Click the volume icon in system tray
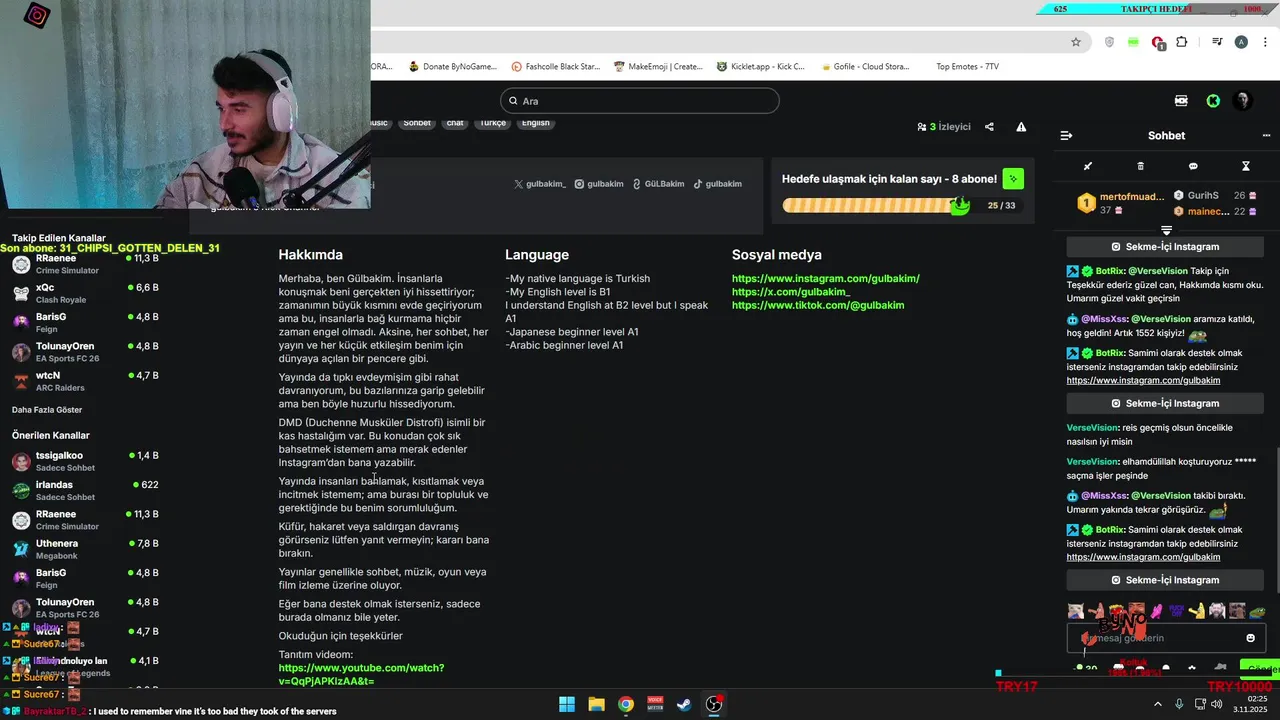Image resolution: width=1280 pixels, height=720 pixels. pyautogui.click(x=1216, y=704)
